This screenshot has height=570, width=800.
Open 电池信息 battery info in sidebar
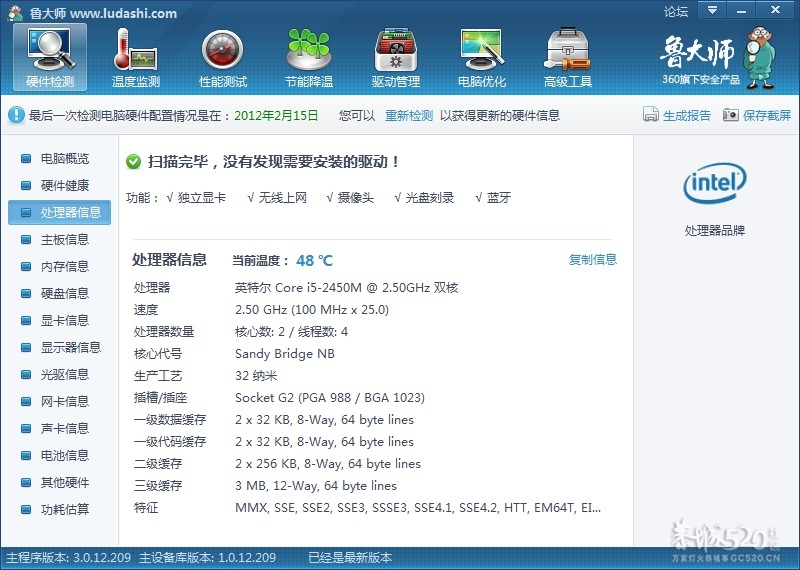tap(64, 456)
